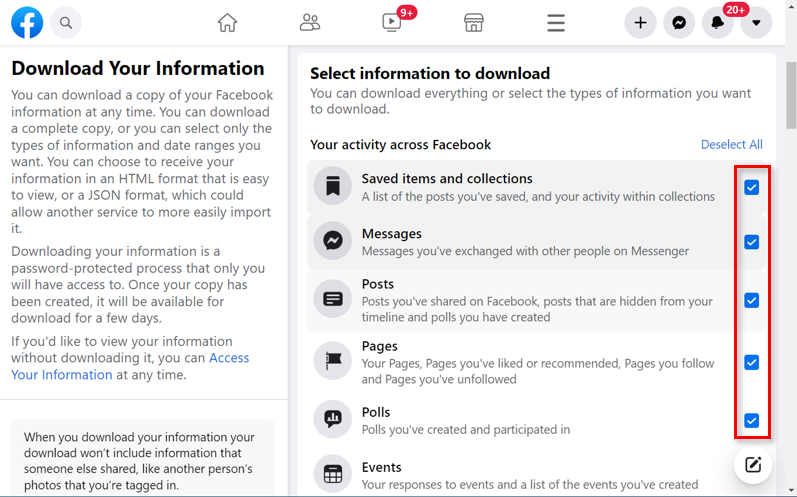The width and height of the screenshot is (797, 497).
Task: Open the Create plus menu
Action: (x=640, y=23)
